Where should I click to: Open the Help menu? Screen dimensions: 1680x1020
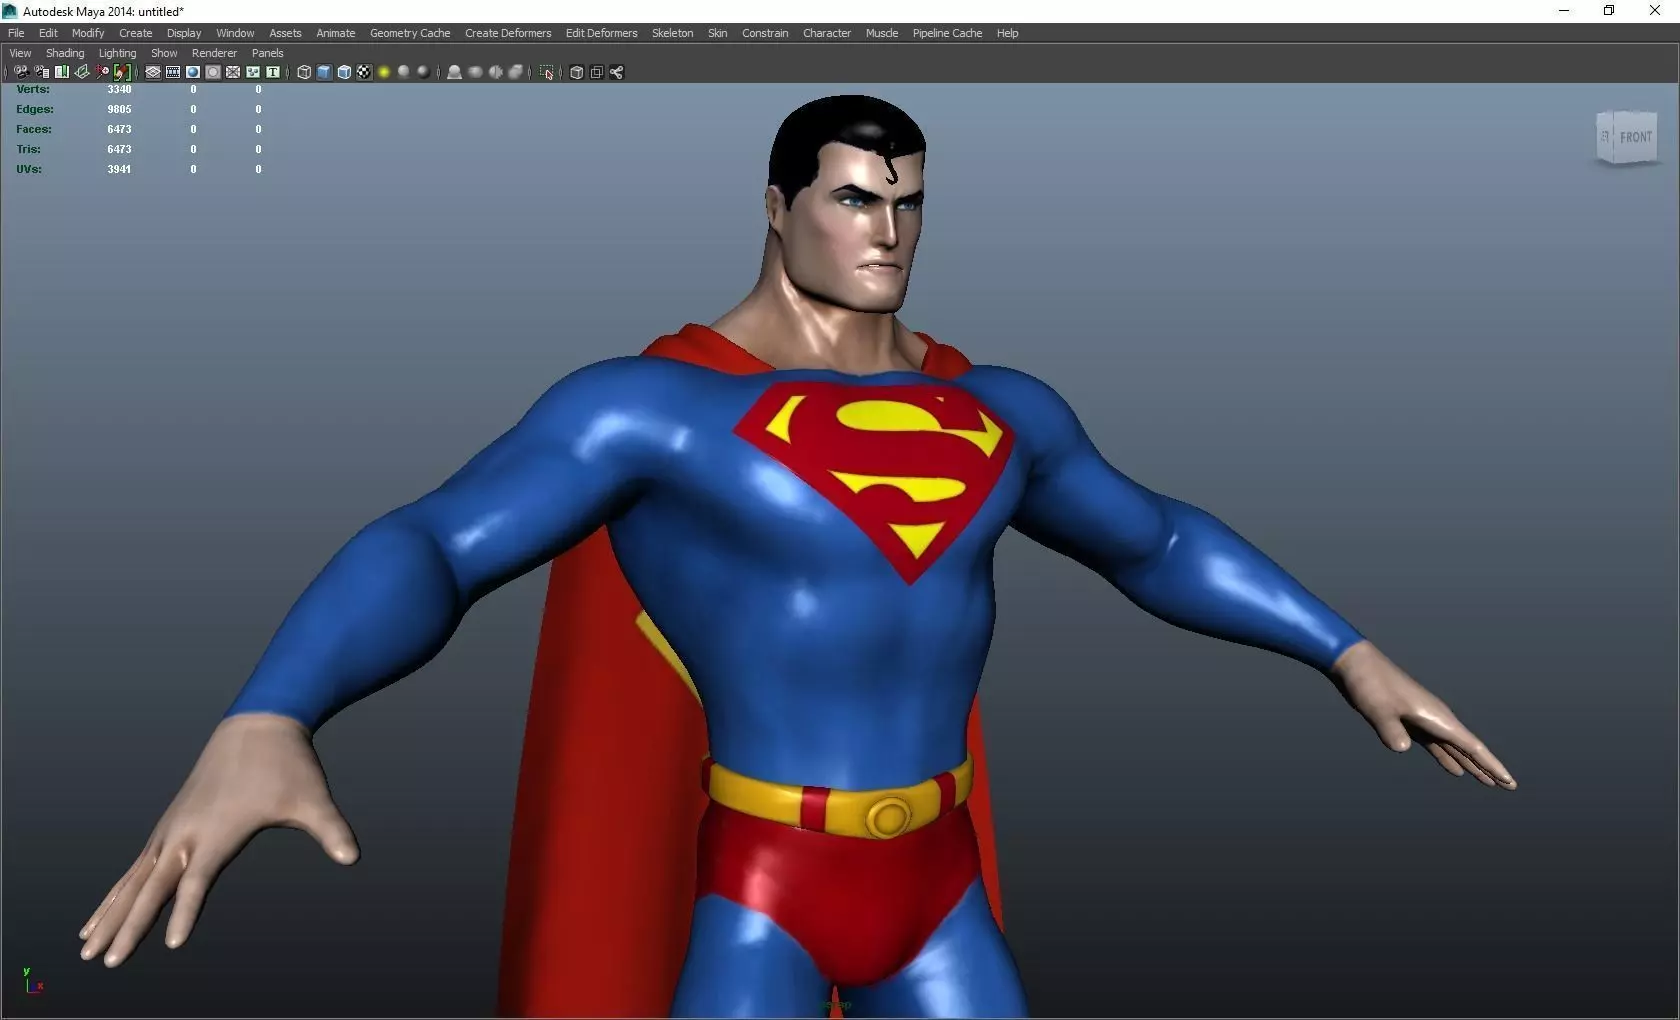[x=1007, y=33]
